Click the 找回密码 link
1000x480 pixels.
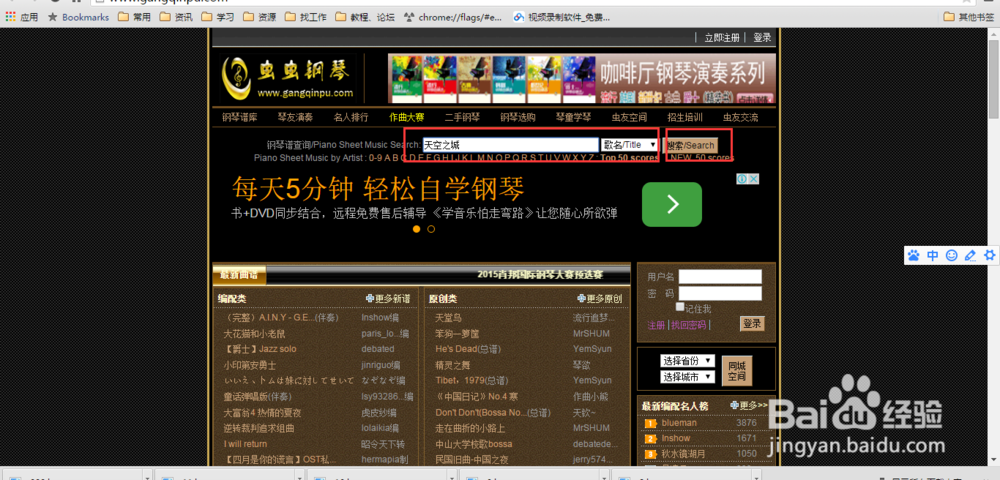tap(688, 325)
